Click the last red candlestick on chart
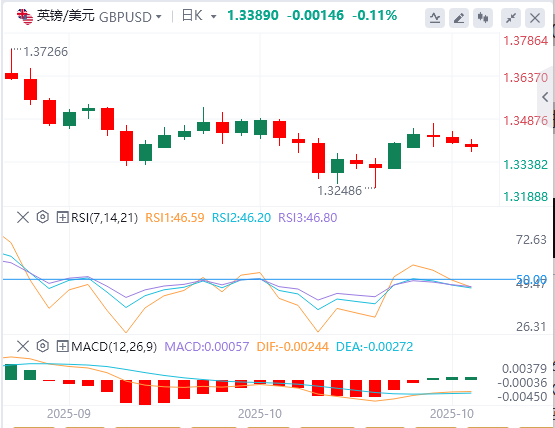Screen dimensions: 555x428 471,145
